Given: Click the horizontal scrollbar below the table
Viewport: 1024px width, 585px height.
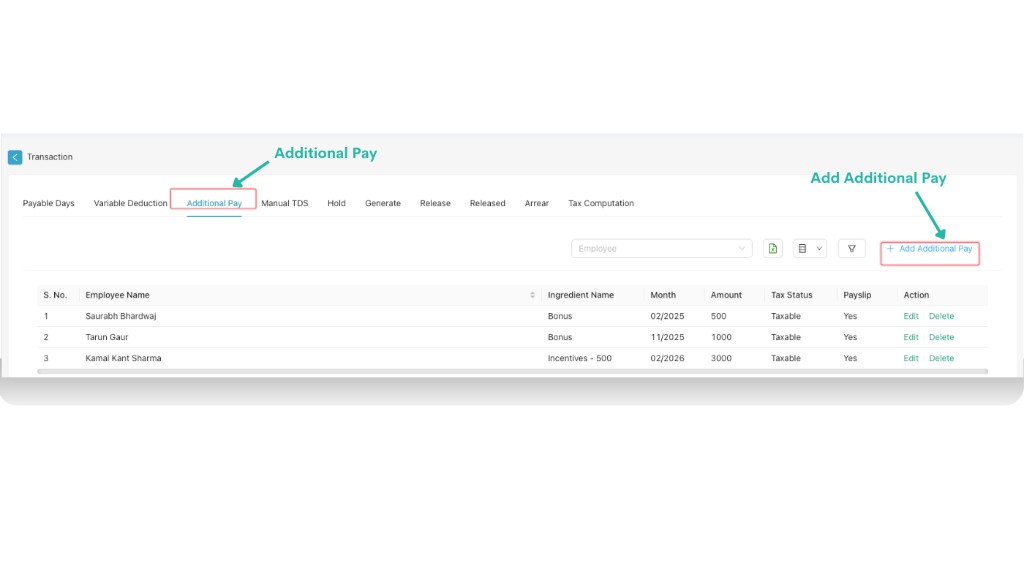Looking at the screenshot, I should coord(512,372).
